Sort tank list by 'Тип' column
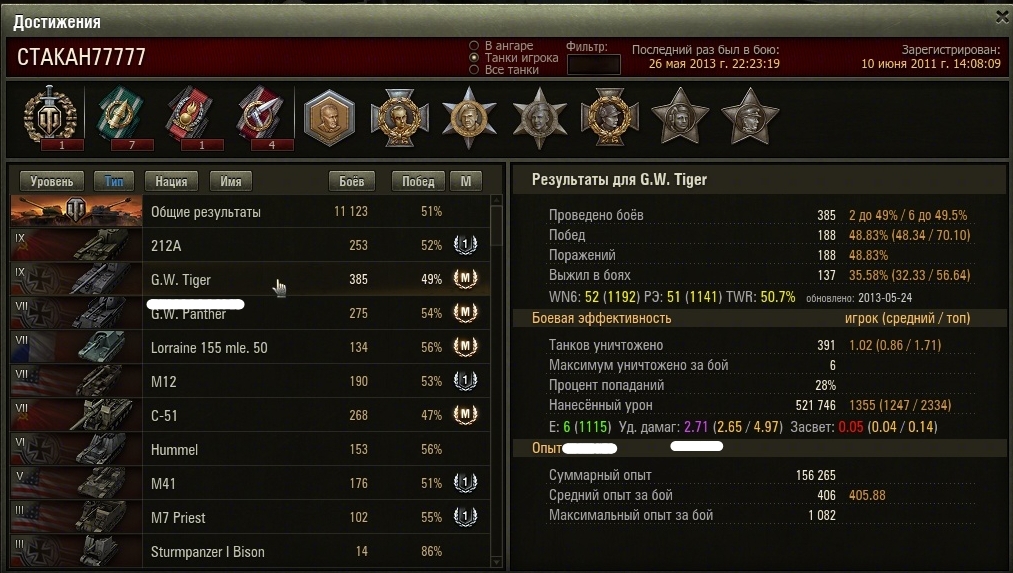The height and width of the screenshot is (573, 1013). click(x=114, y=182)
